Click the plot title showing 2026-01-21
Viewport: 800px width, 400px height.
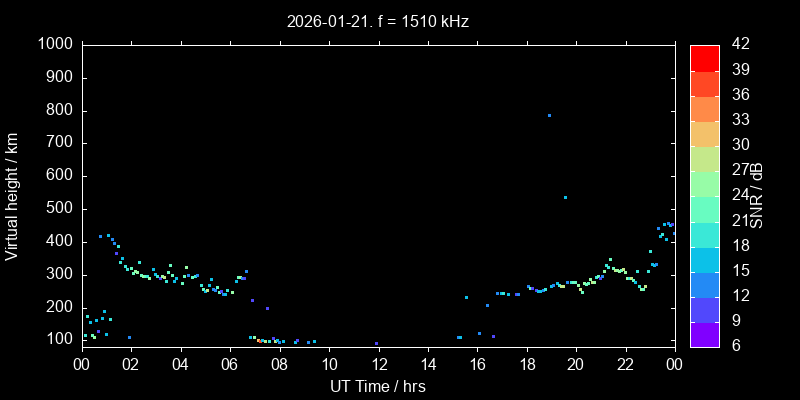click(378, 20)
